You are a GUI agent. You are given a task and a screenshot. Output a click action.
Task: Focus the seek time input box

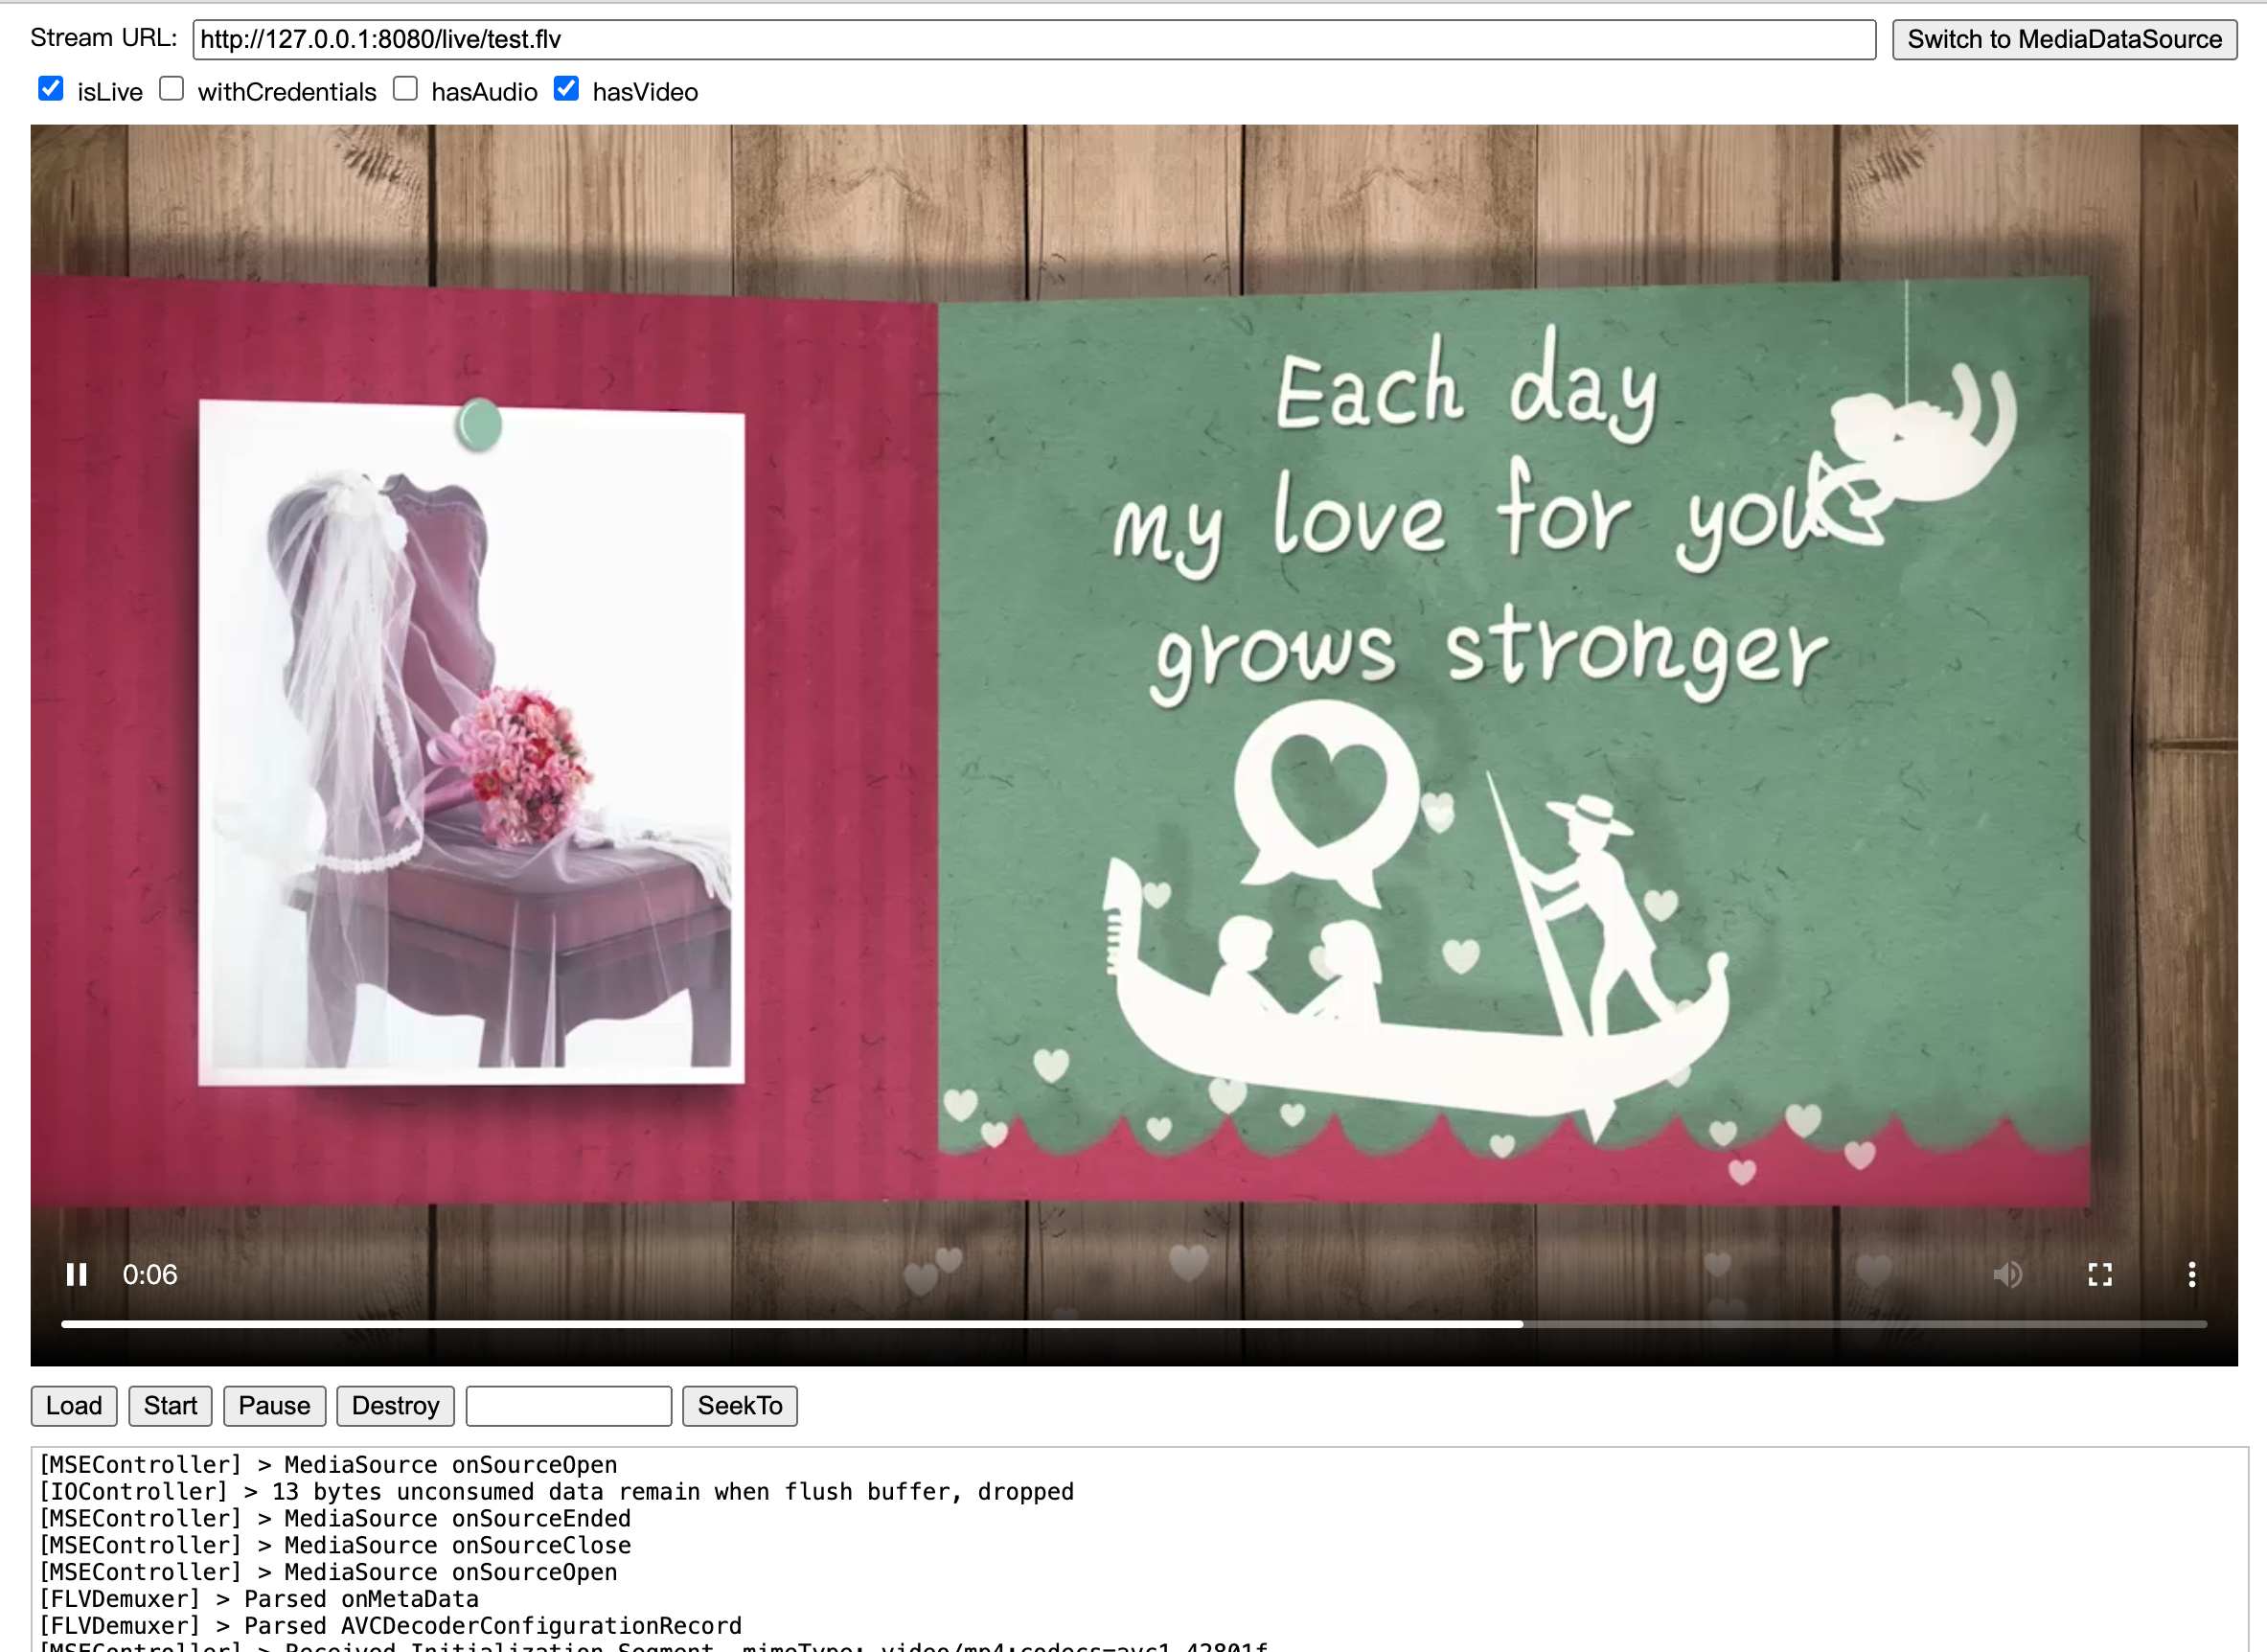[x=569, y=1405]
